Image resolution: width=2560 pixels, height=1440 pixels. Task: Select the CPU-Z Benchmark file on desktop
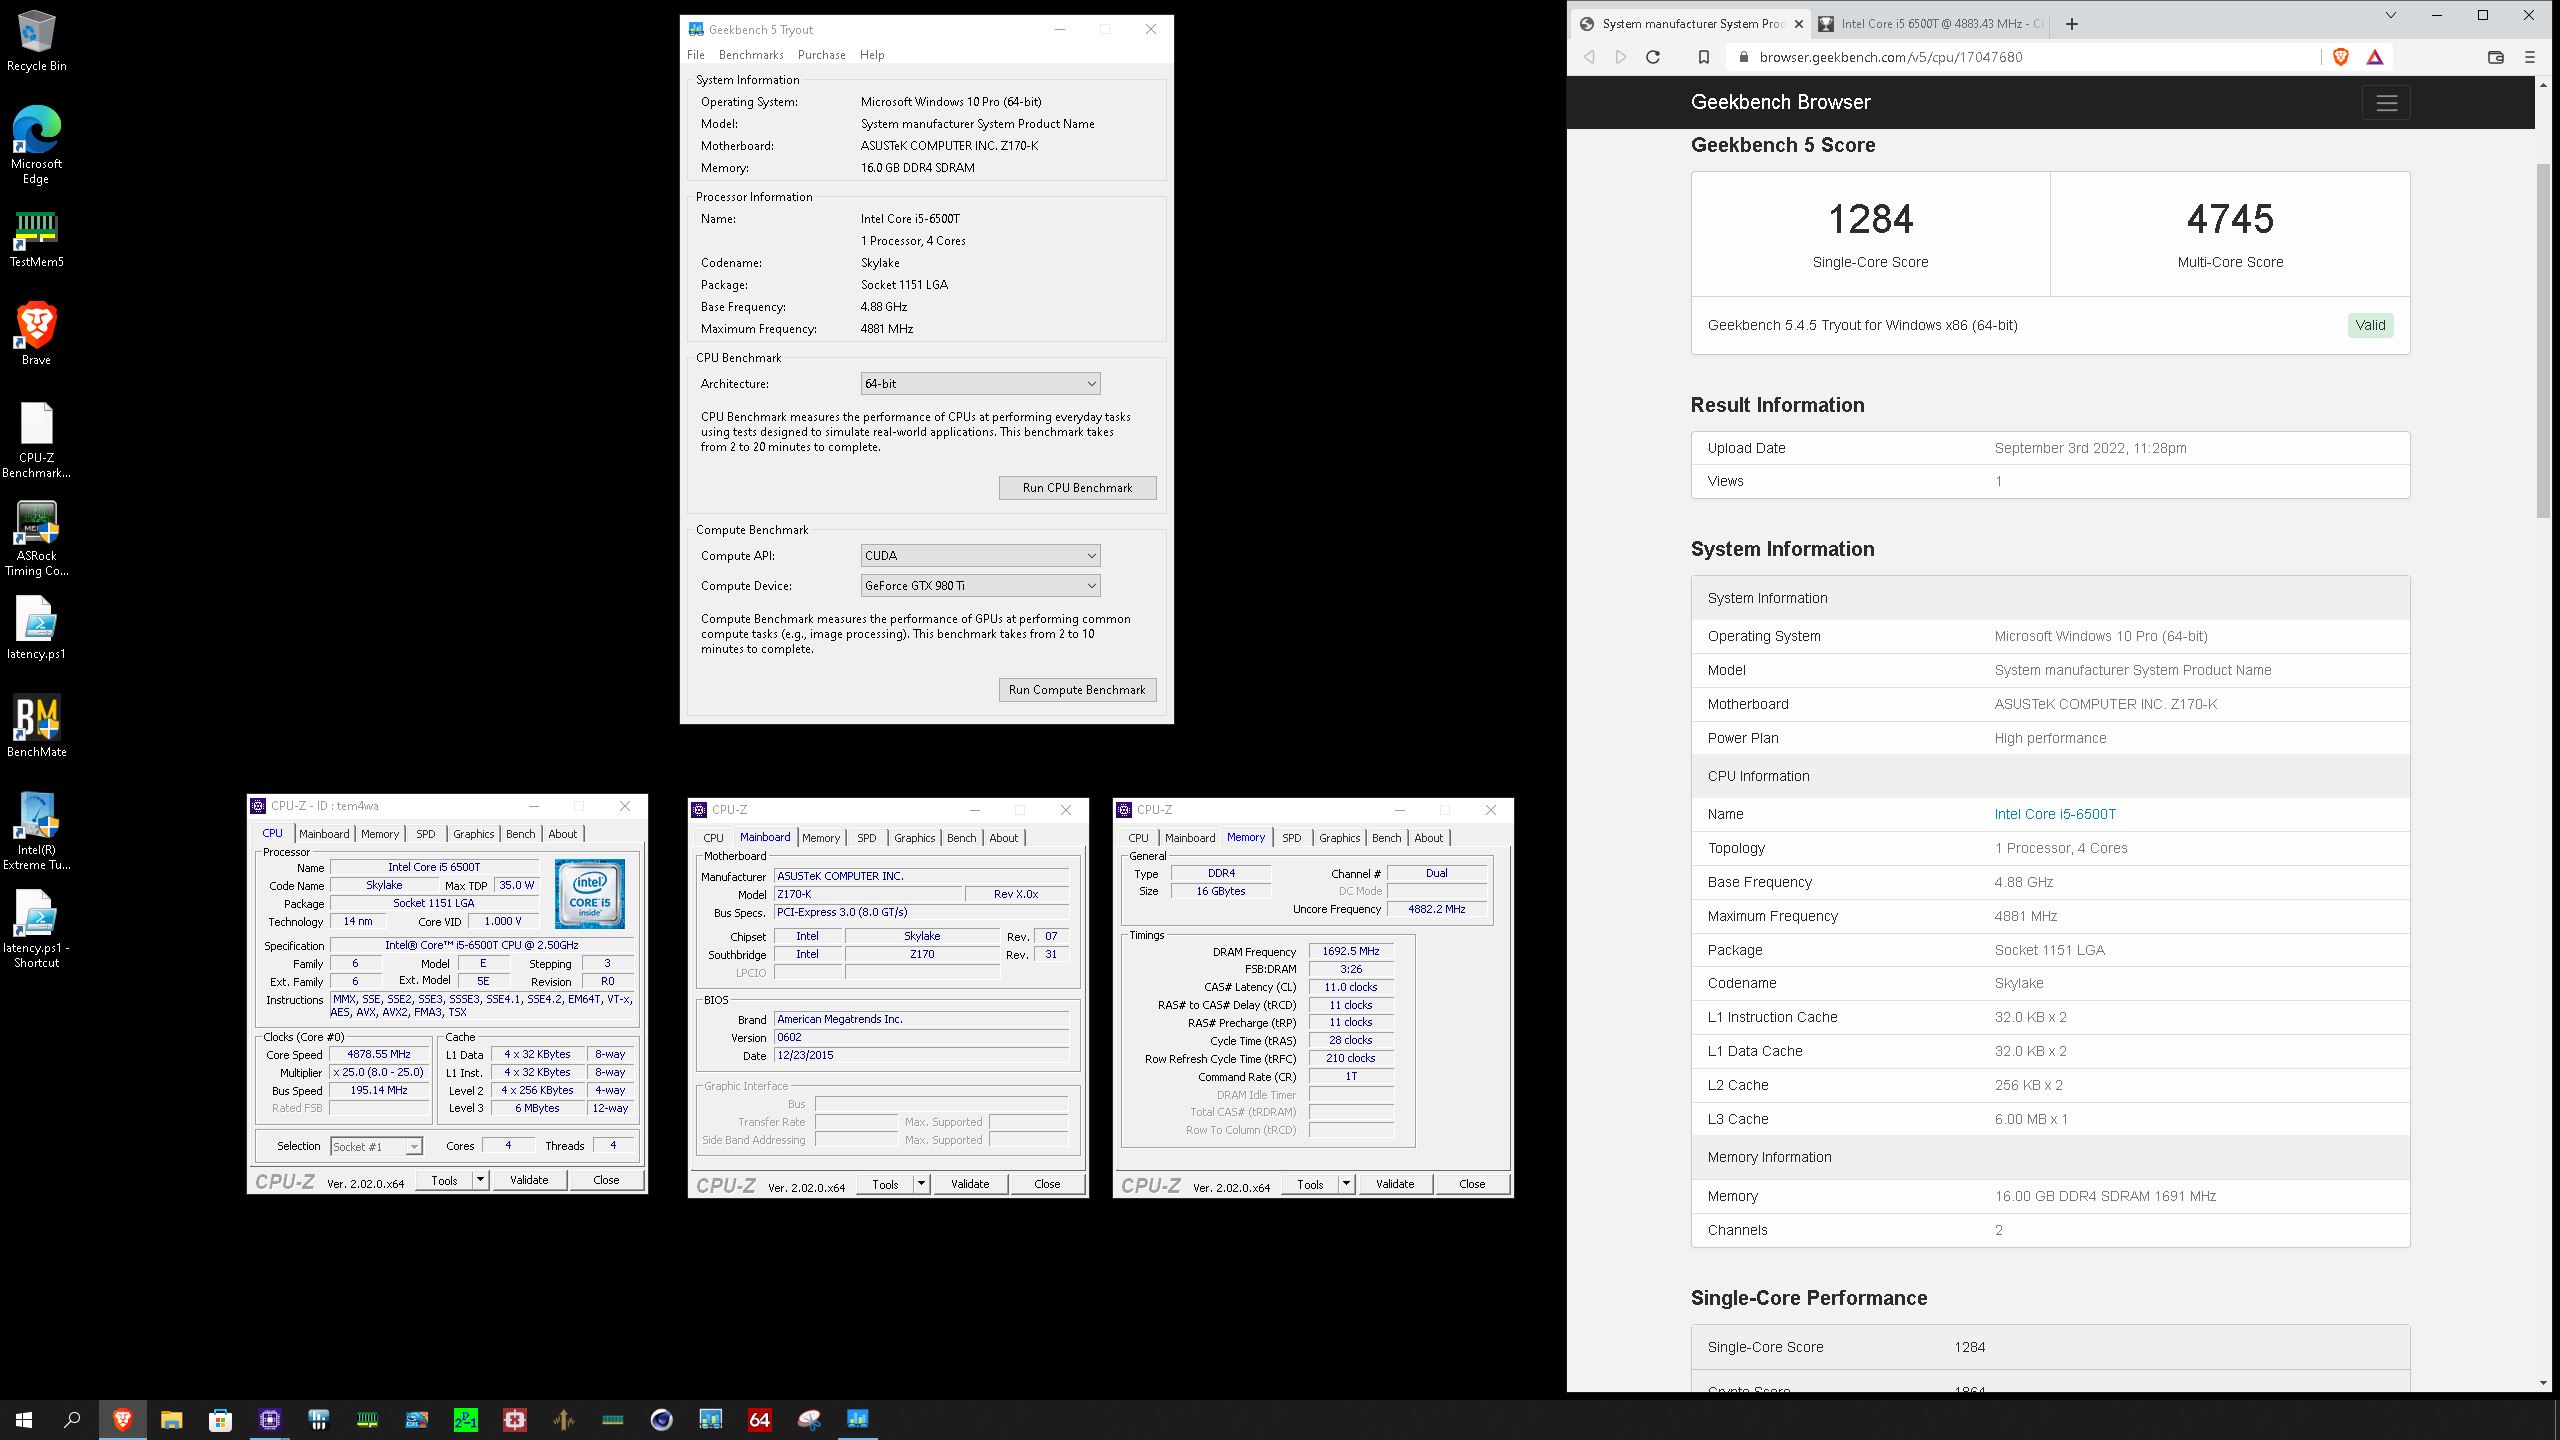pyautogui.click(x=37, y=440)
